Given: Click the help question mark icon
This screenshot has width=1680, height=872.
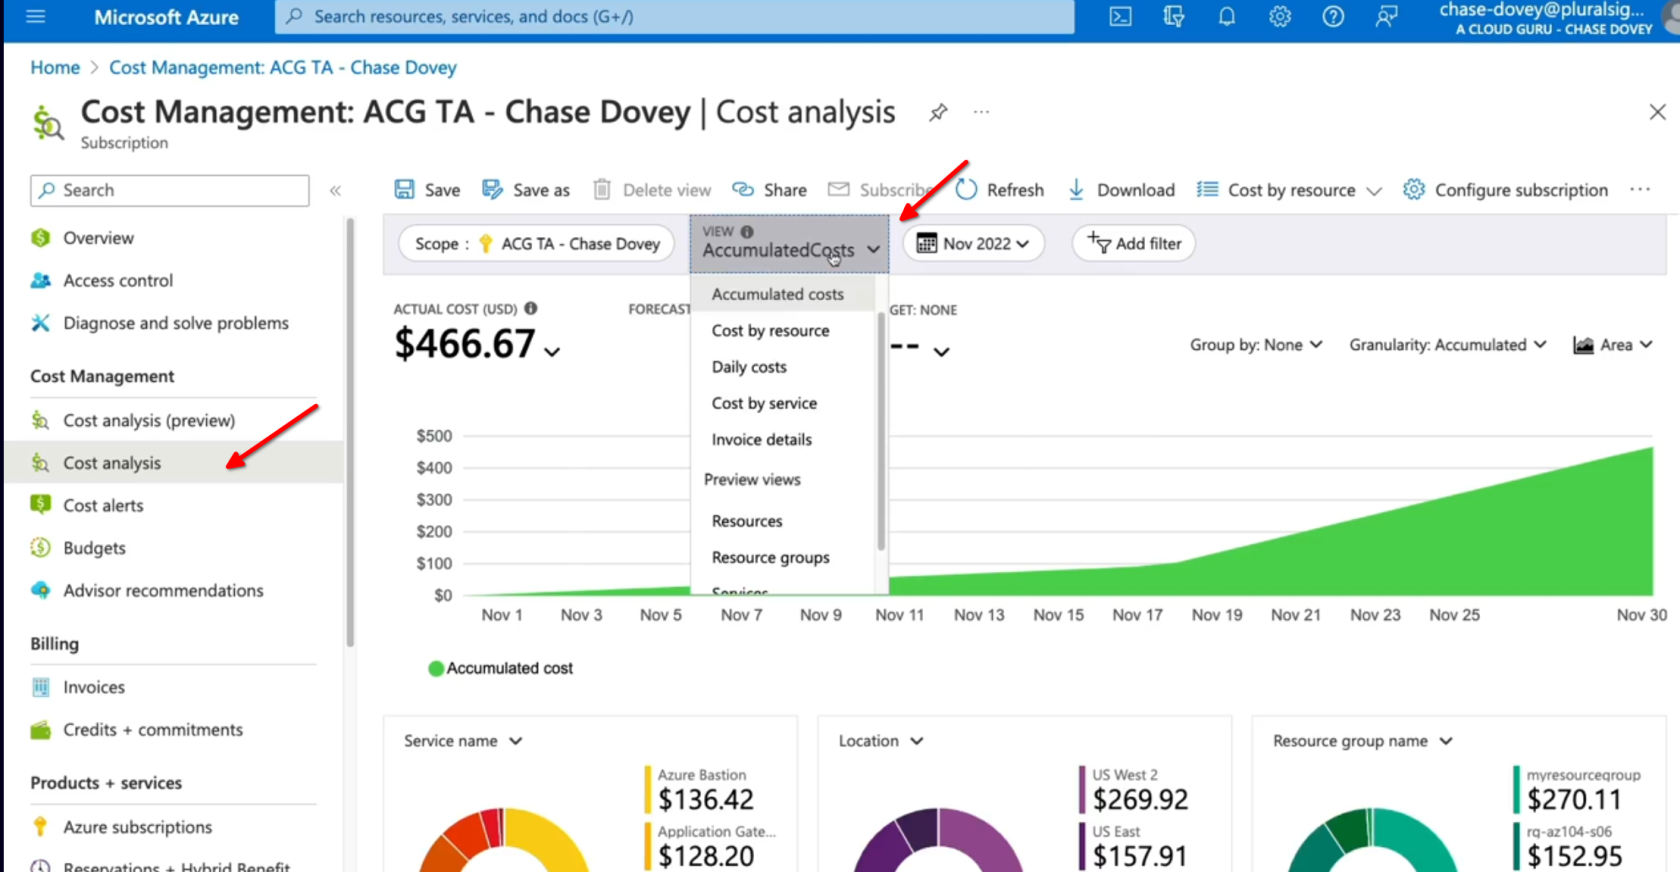Looking at the screenshot, I should tap(1332, 17).
